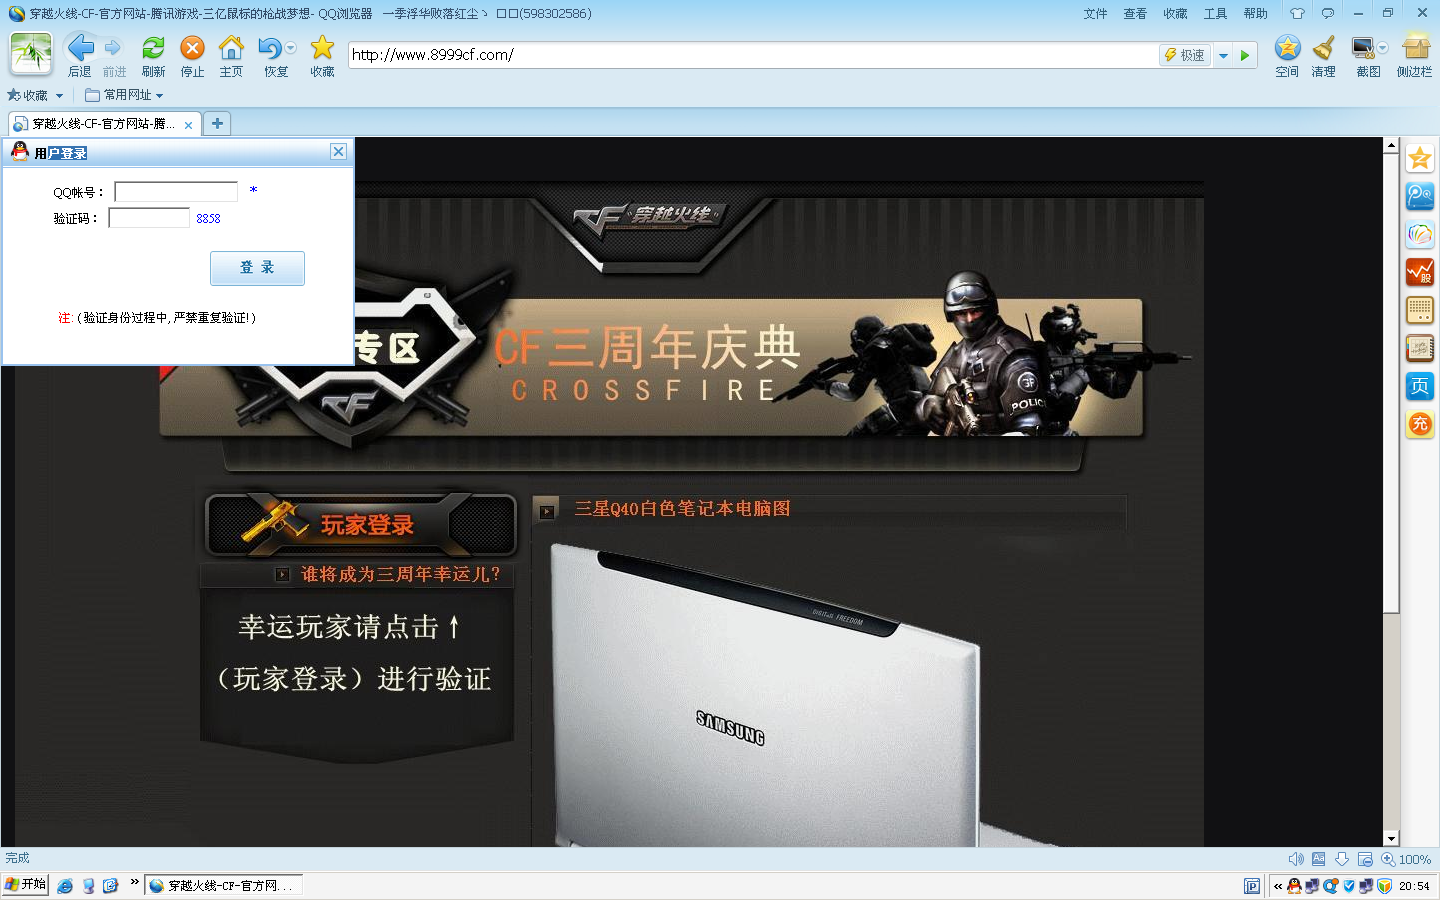Click the CF三周年庆典 banner image
Image resolution: width=1440 pixels, height=900 pixels.
point(650,368)
